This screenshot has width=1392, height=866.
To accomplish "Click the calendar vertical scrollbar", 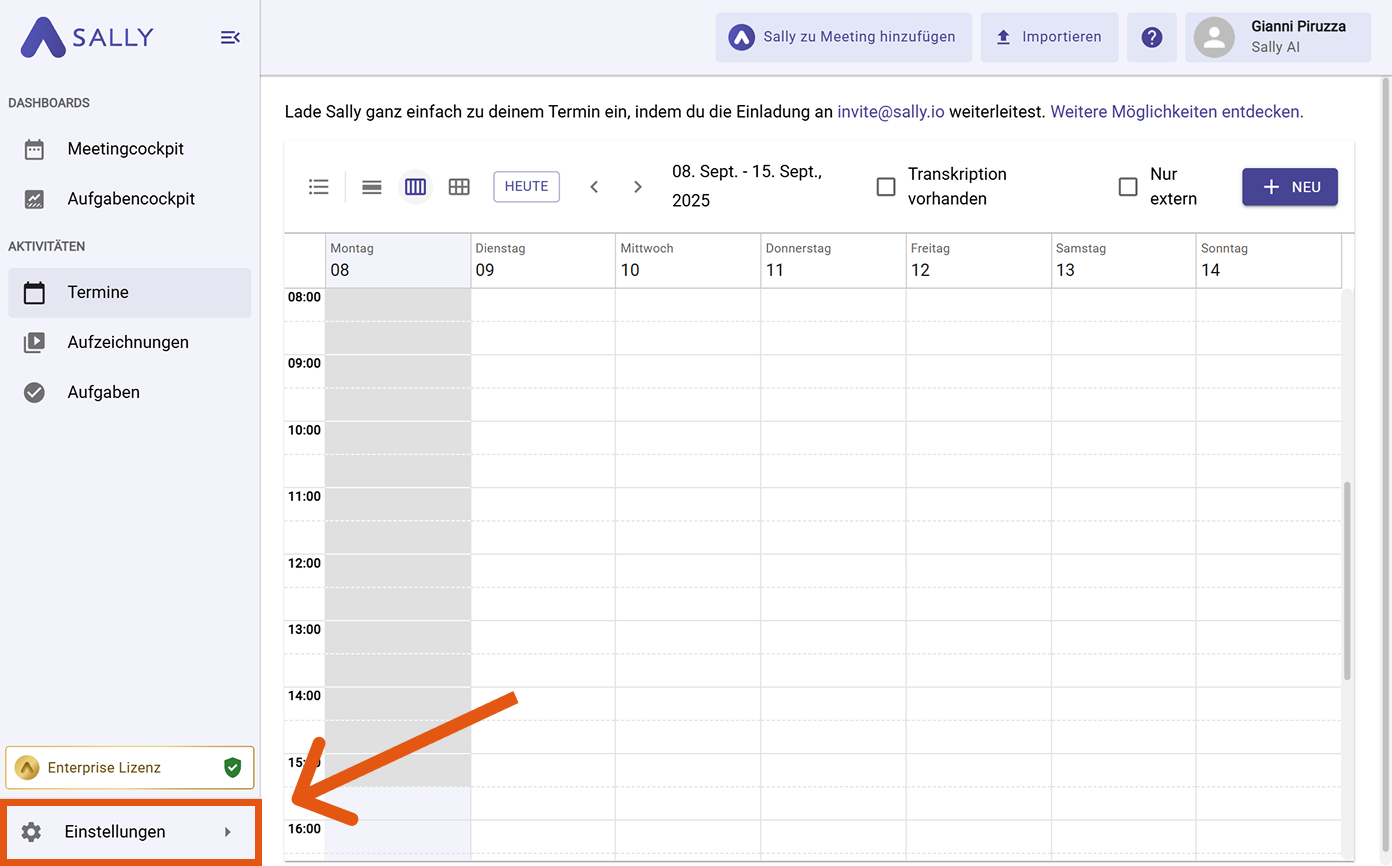I will (1347, 580).
